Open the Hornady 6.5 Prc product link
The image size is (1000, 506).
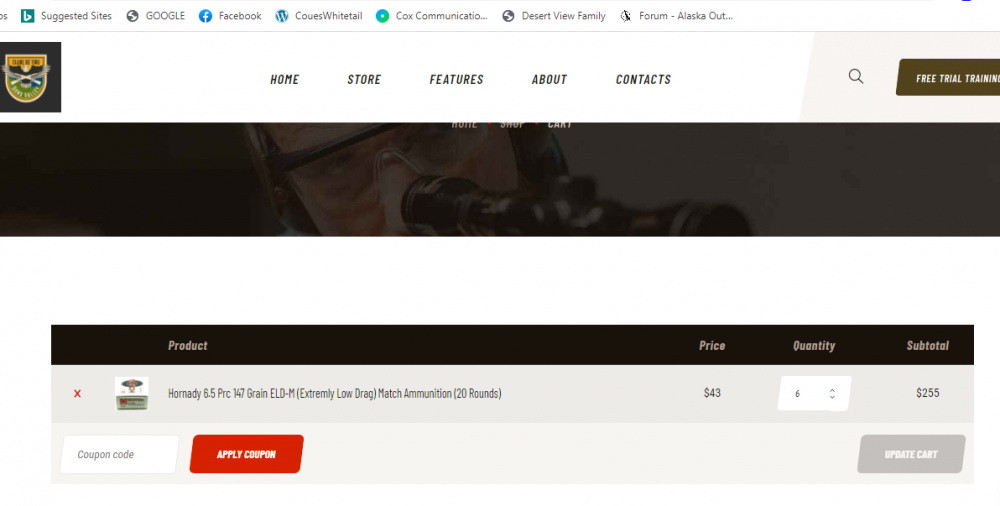334,394
